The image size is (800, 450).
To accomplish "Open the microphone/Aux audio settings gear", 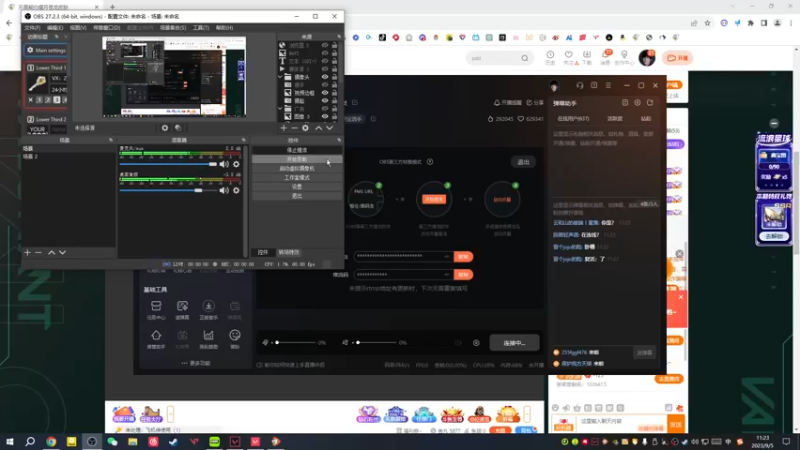I will coord(236,164).
